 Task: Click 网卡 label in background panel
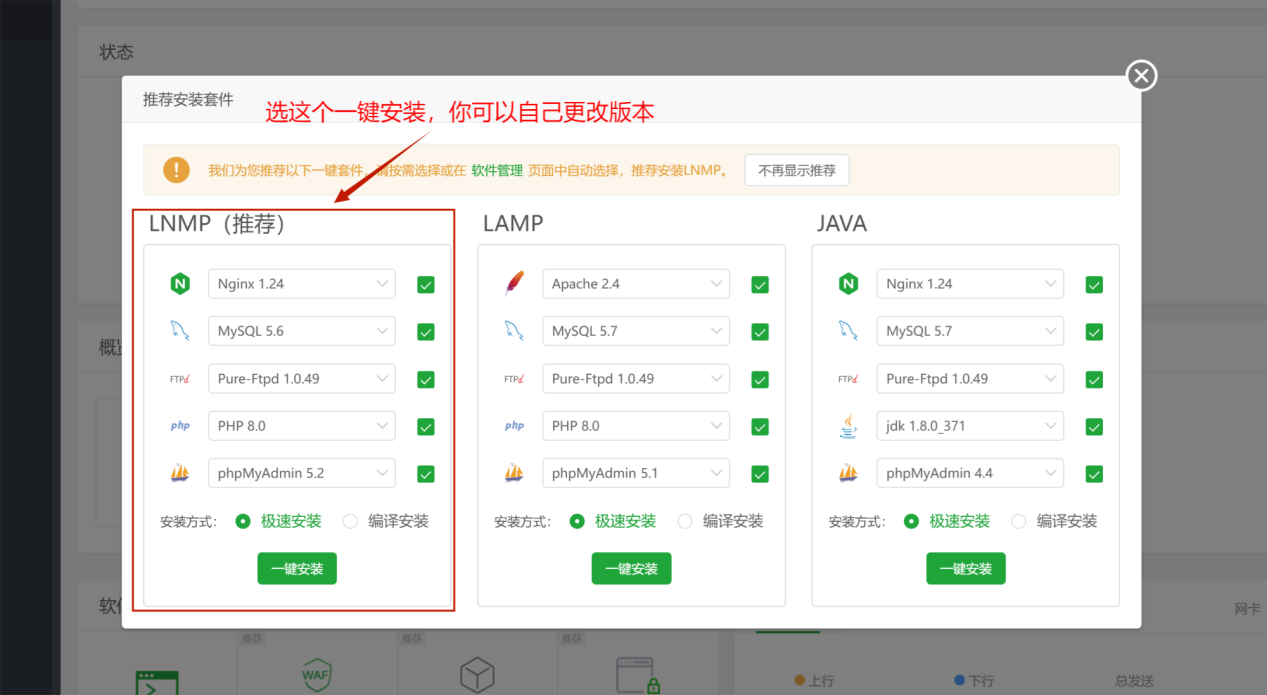pyautogui.click(x=1248, y=608)
